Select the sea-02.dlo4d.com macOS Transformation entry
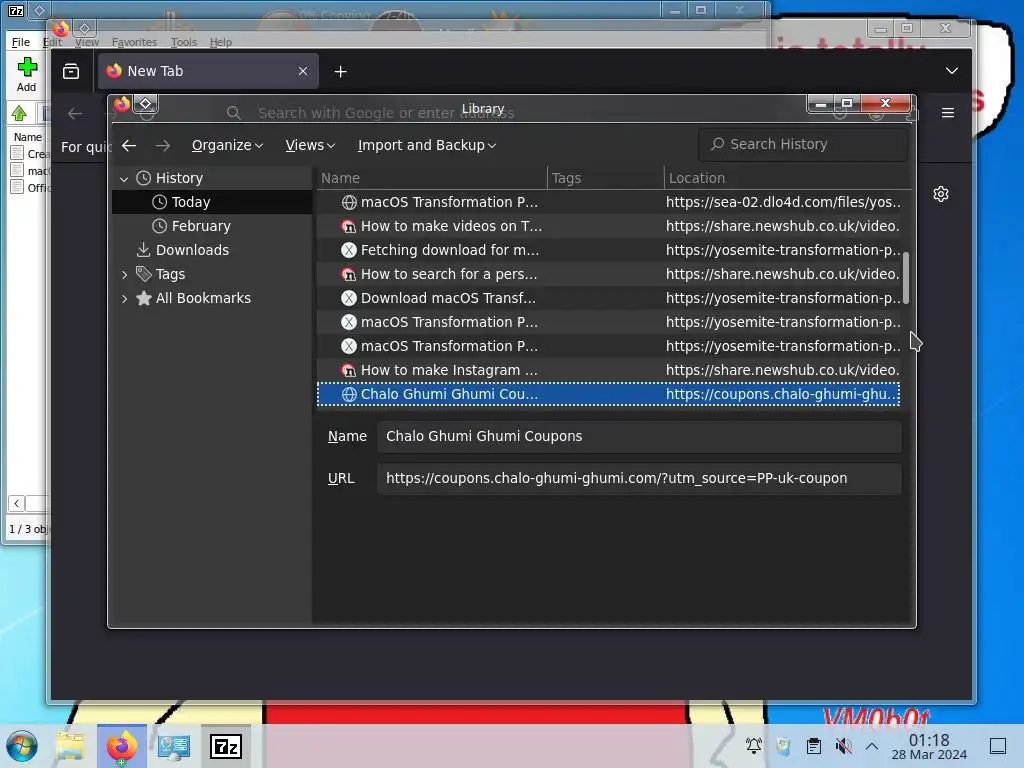 click(609, 202)
